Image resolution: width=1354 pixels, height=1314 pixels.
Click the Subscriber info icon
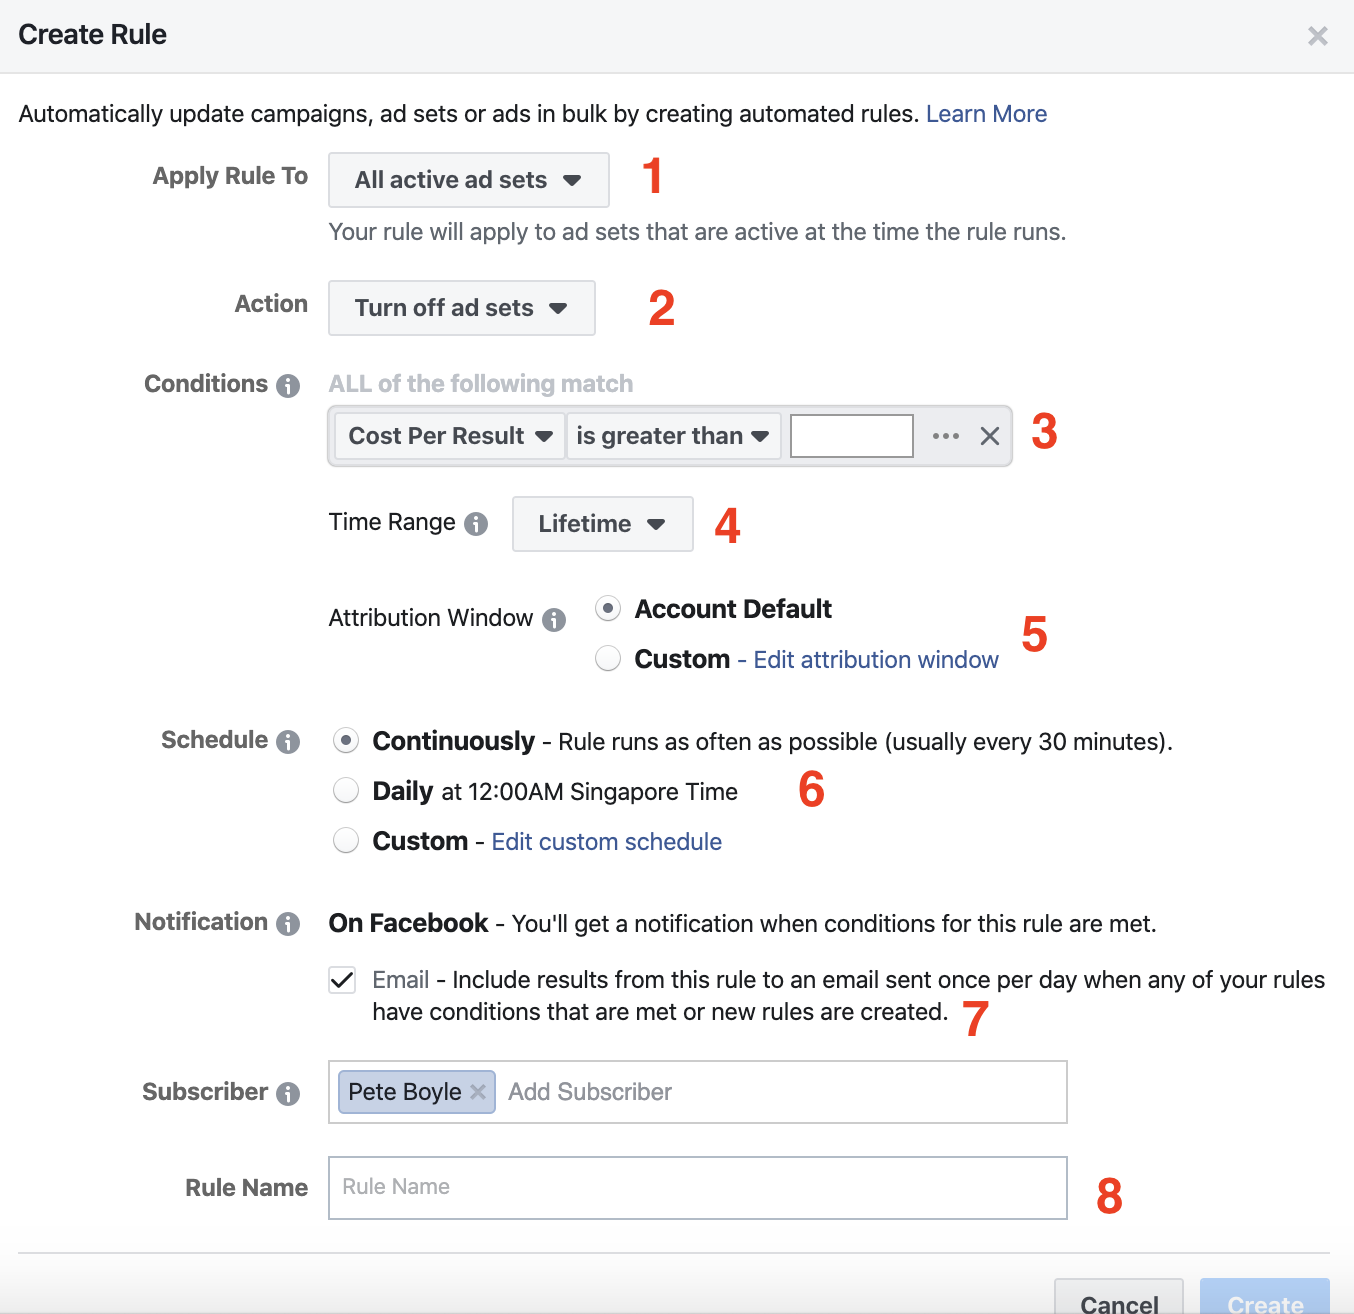288,1094
